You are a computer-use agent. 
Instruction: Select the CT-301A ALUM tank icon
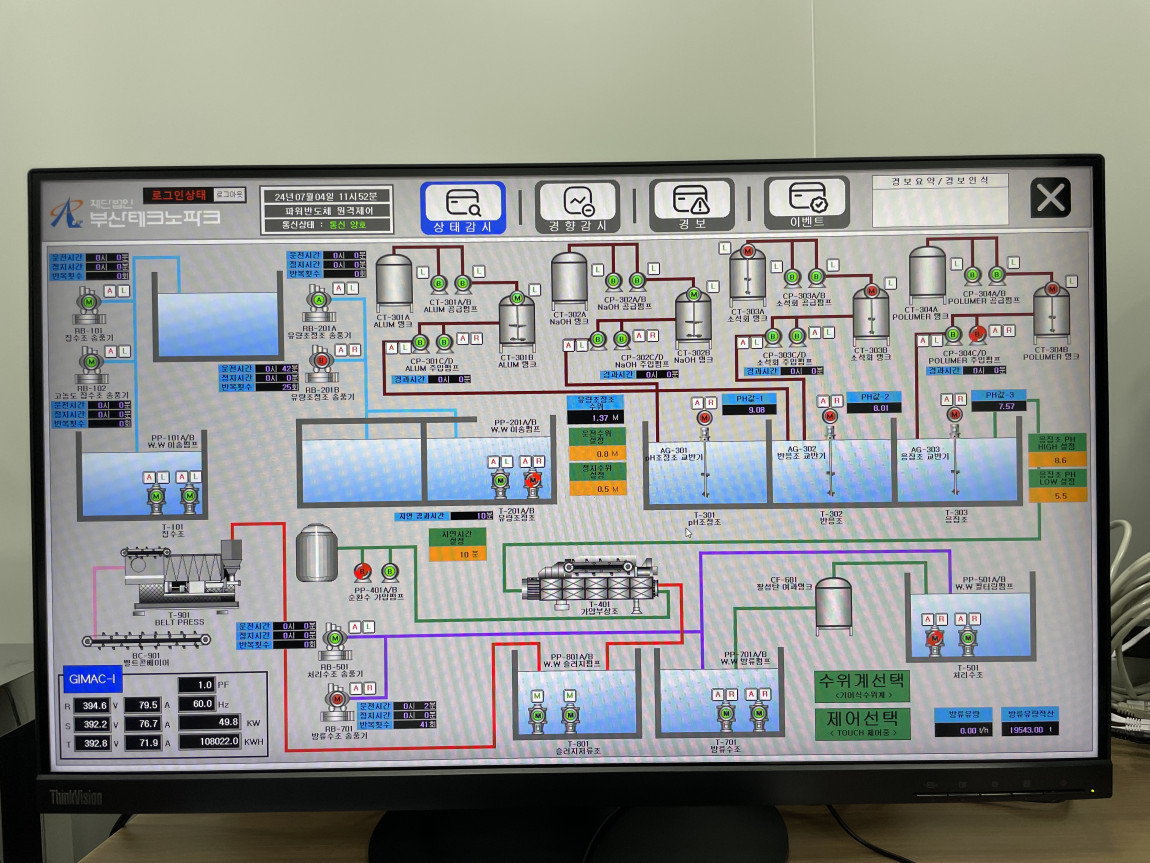[x=394, y=284]
